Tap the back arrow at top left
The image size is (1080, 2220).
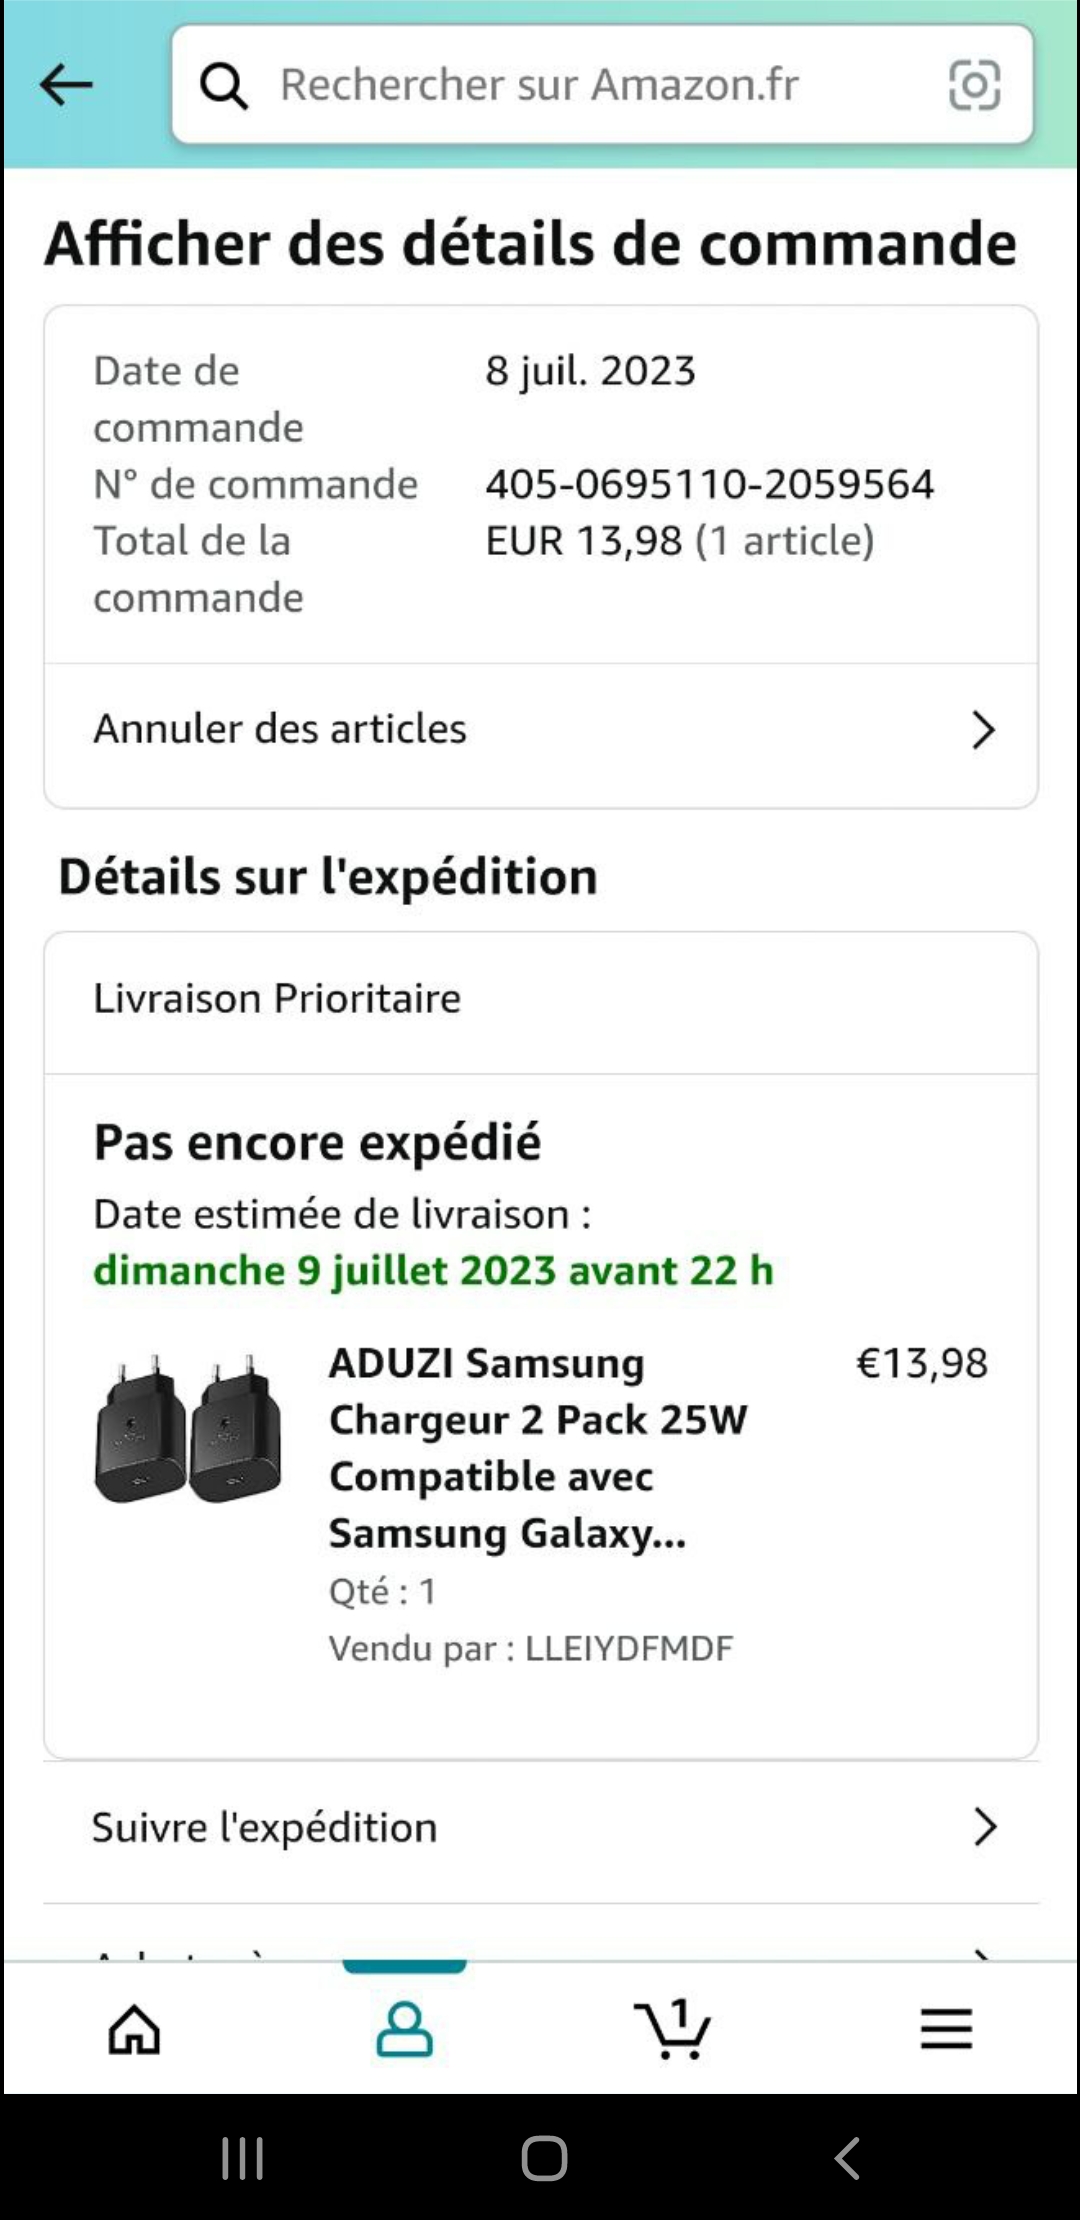(x=66, y=85)
